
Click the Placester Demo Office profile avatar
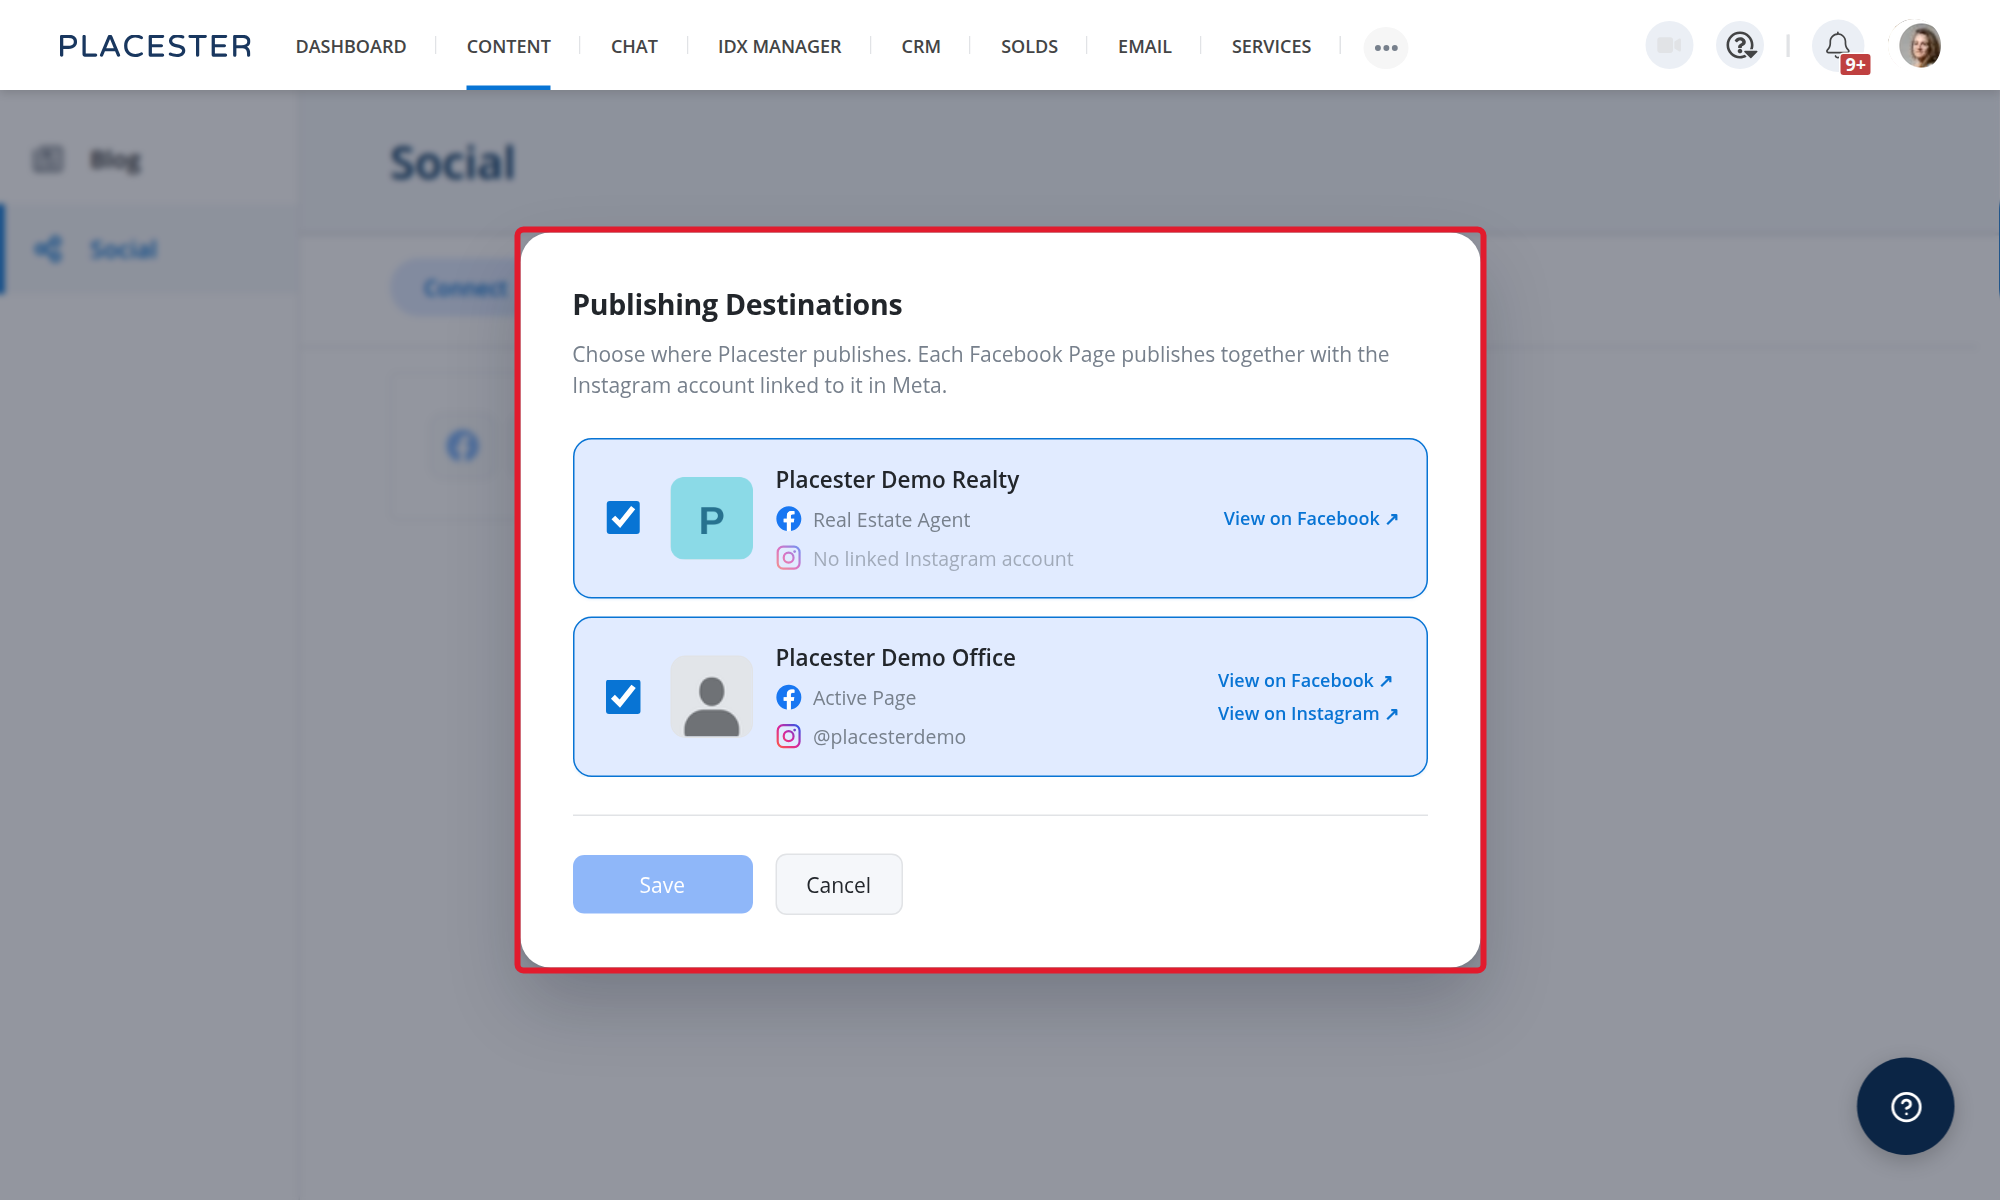[711, 697]
